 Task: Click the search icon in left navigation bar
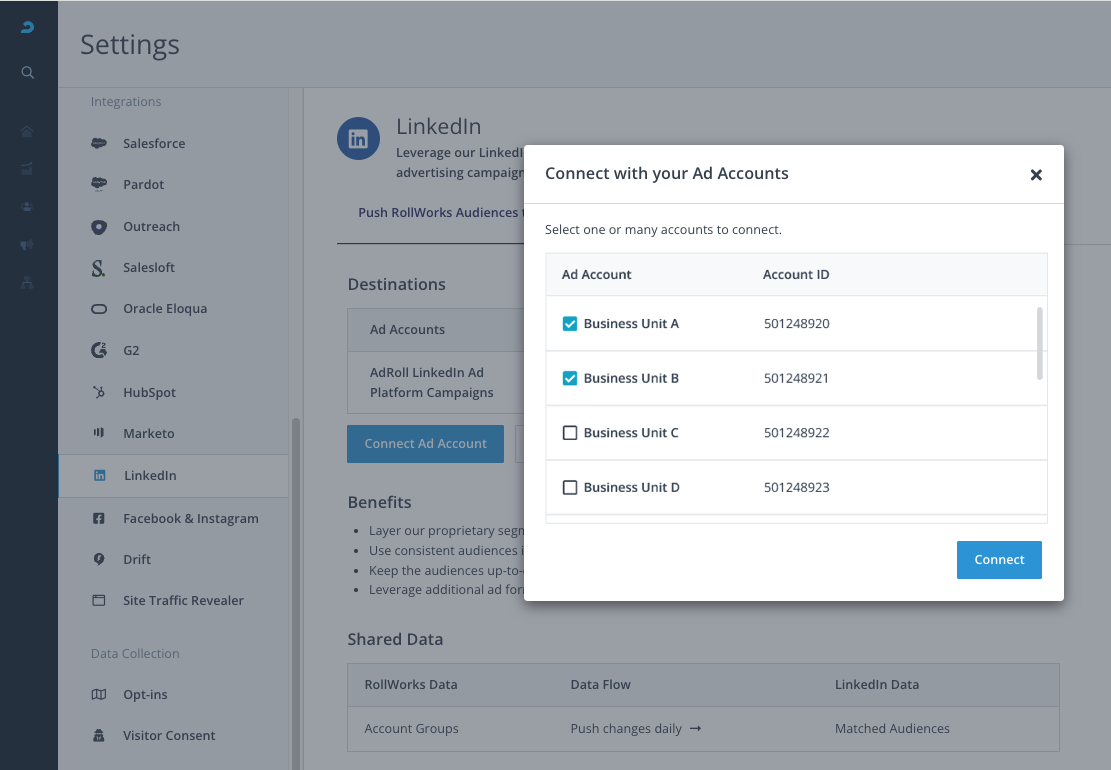click(28, 72)
